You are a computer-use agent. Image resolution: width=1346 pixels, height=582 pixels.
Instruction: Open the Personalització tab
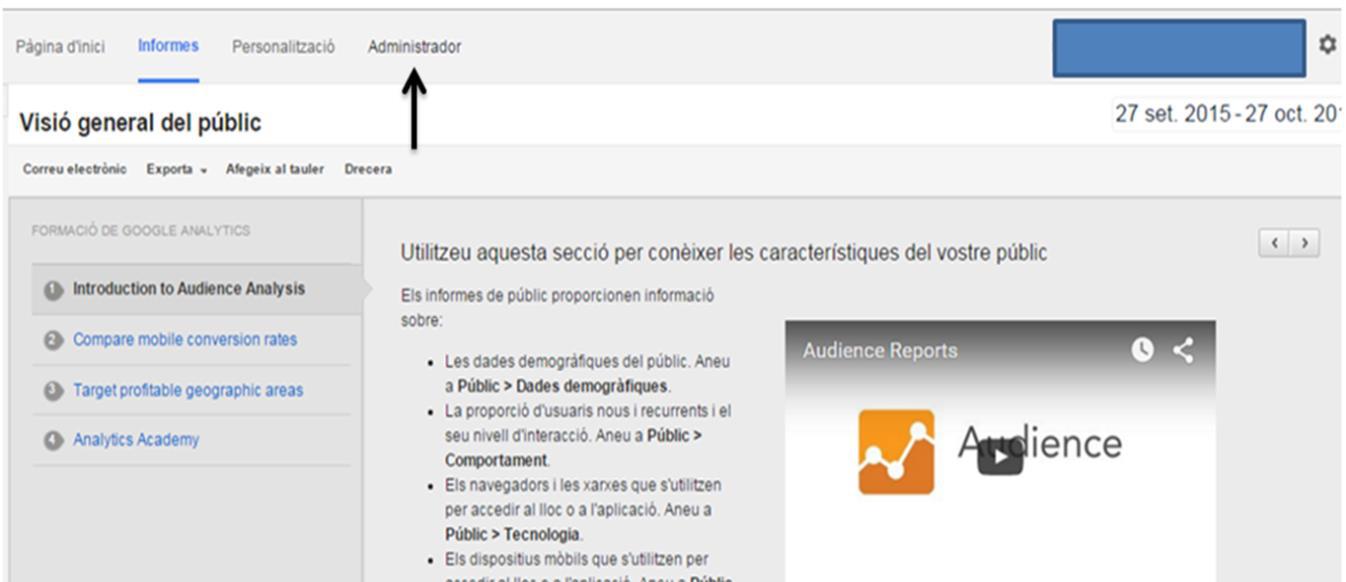(283, 47)
